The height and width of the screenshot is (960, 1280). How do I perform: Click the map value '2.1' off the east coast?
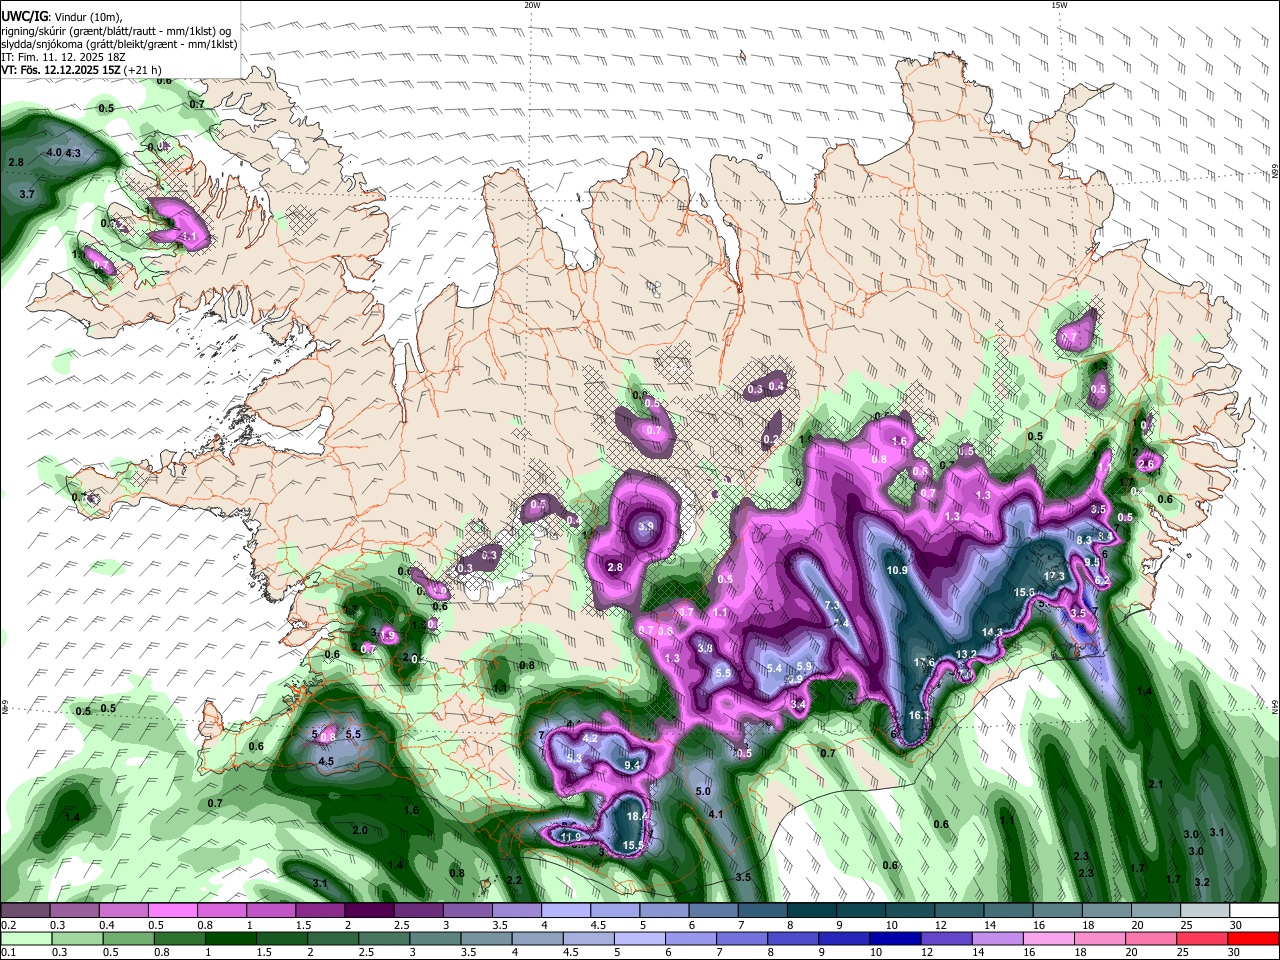point(1156,784)
